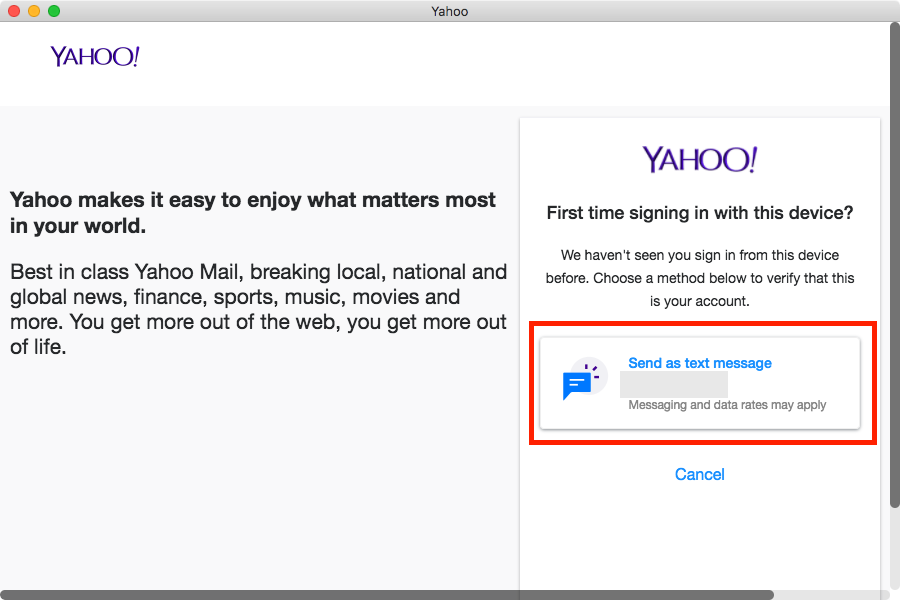Image resolution: width=900 pixels, height=600 pixels.
Task: Click the blue text message bubble icon
Action: (584, 378)
